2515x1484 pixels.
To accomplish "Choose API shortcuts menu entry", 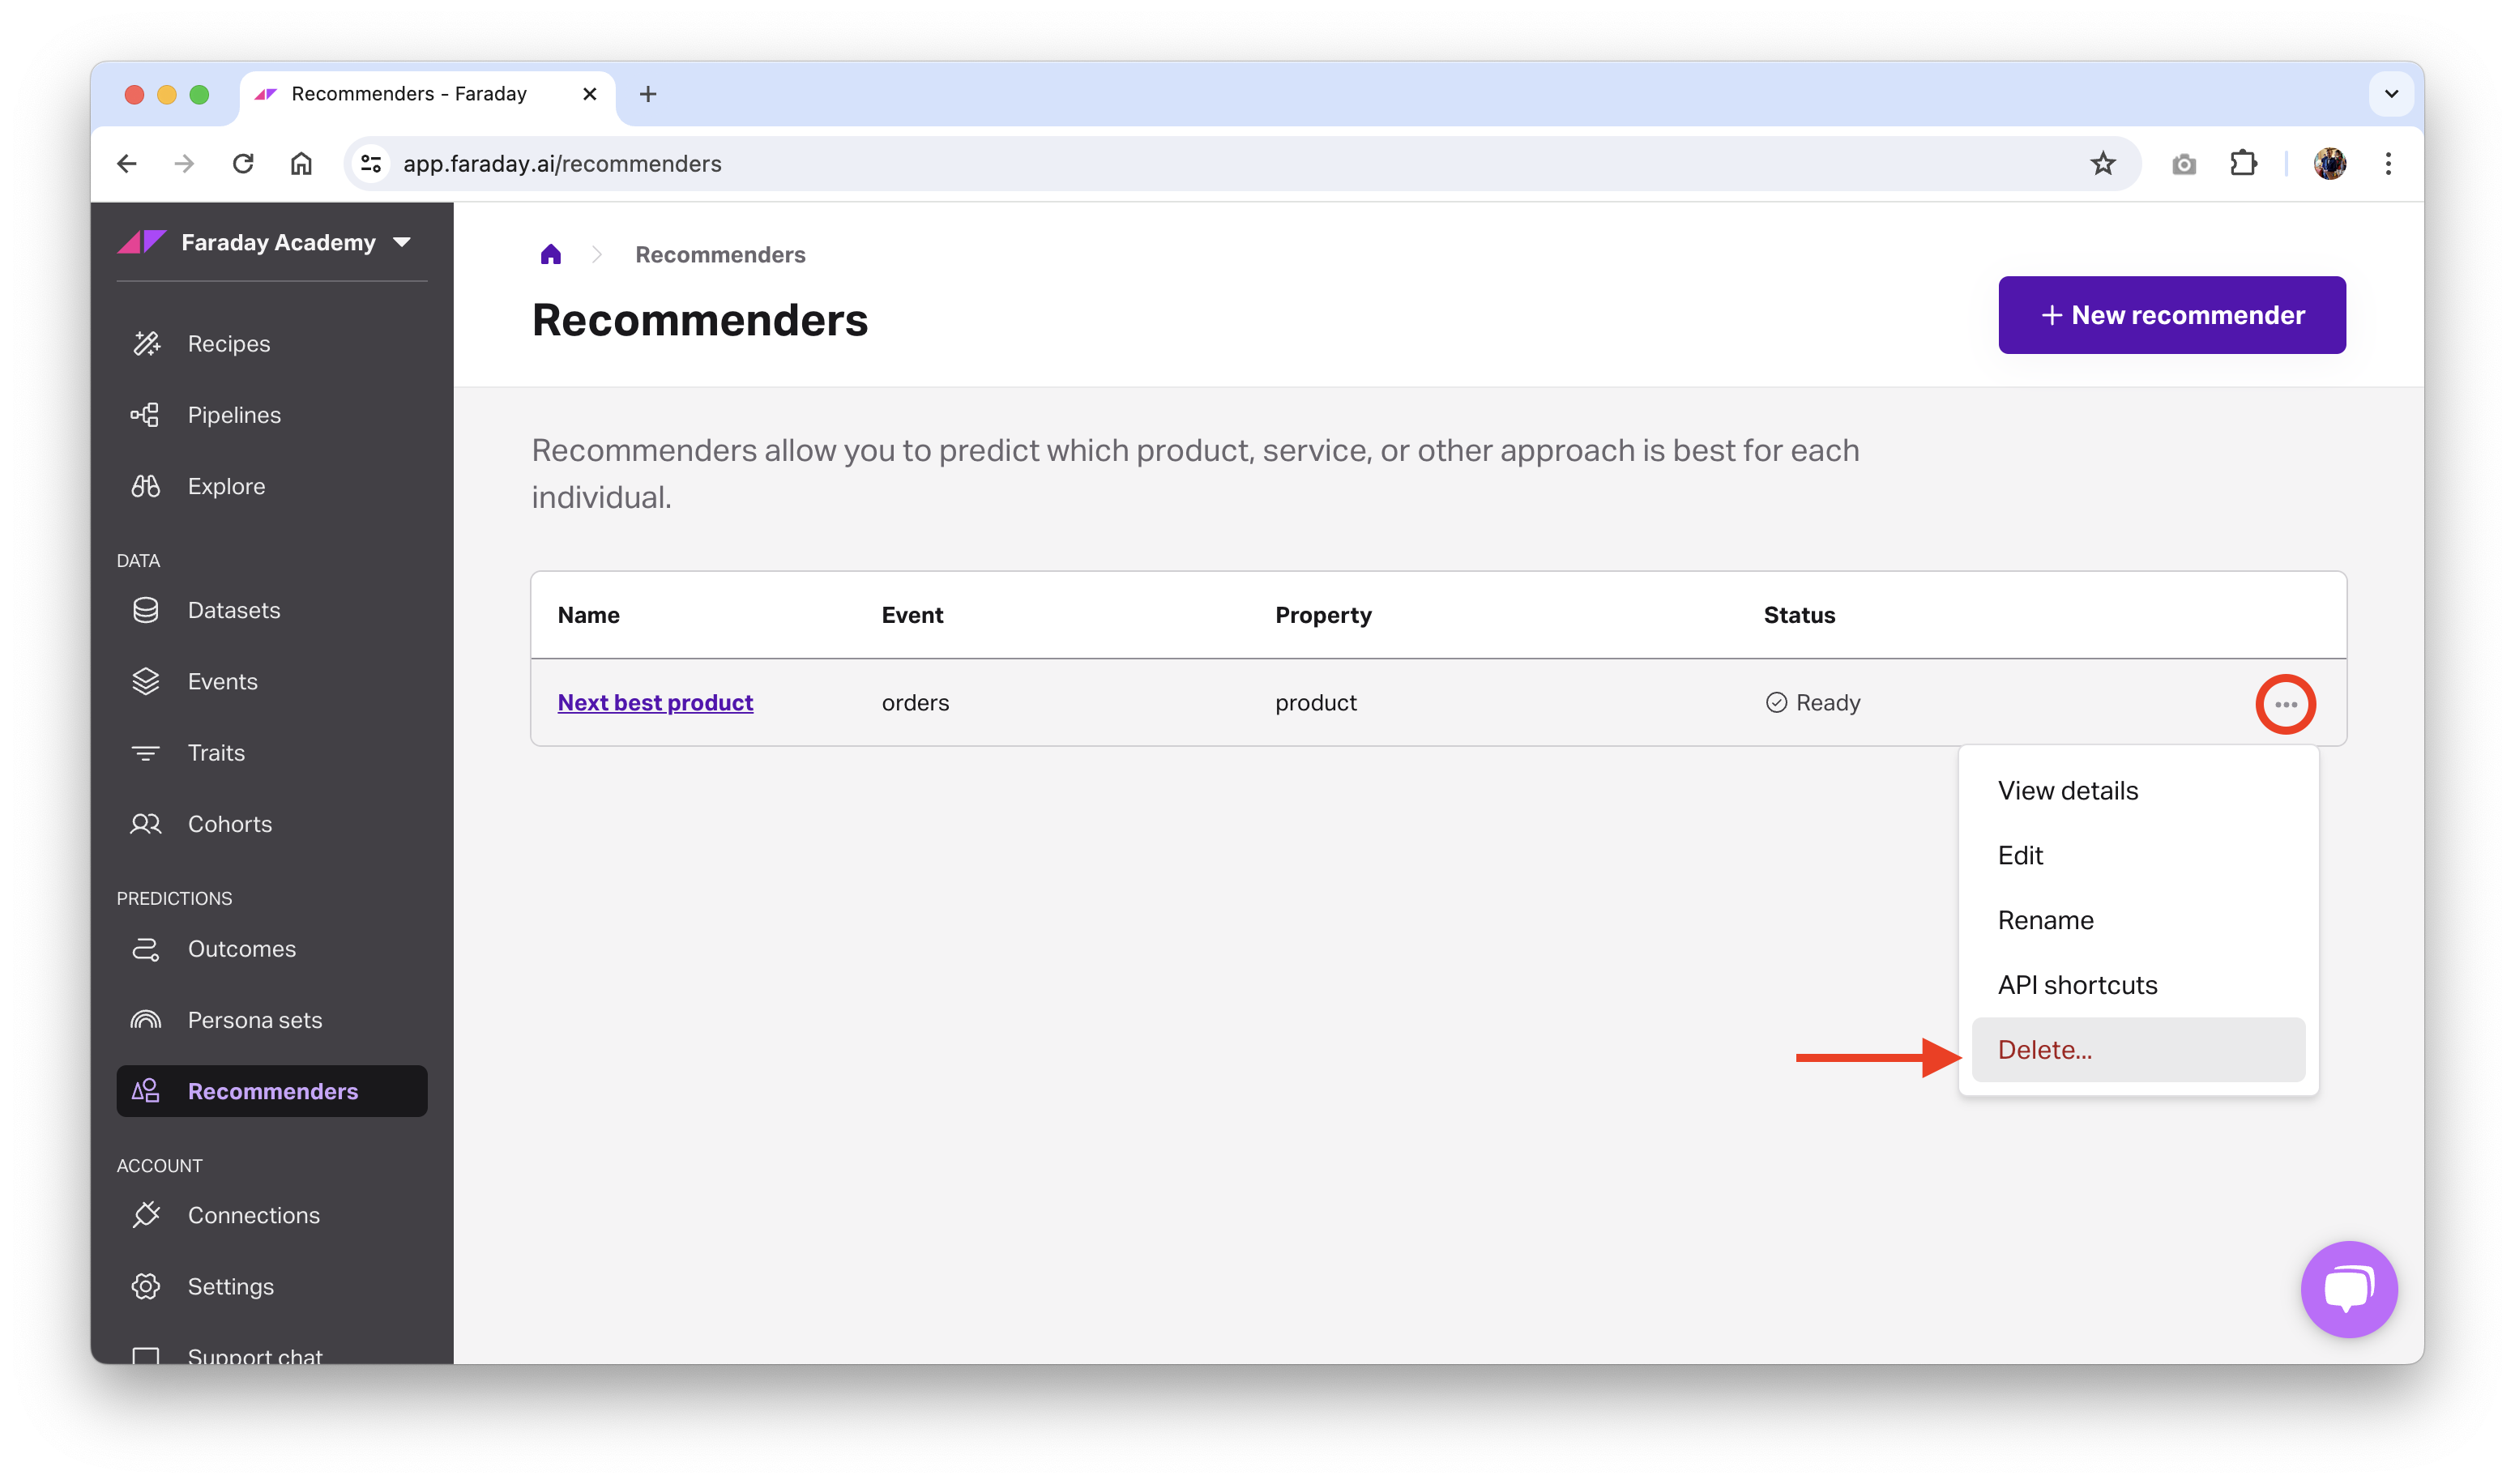I will (2077, 985).
